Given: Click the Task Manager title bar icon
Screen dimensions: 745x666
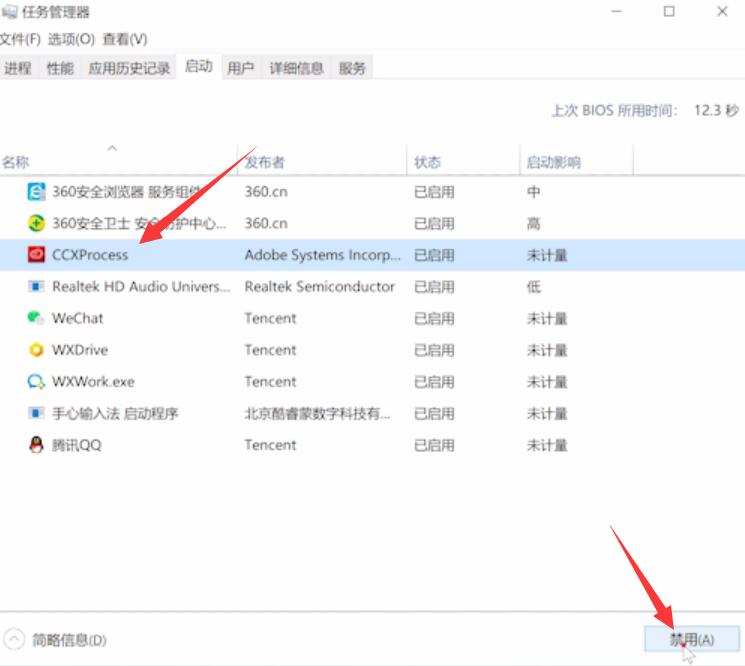Looking at the screenshot, I should coord(10,11).
